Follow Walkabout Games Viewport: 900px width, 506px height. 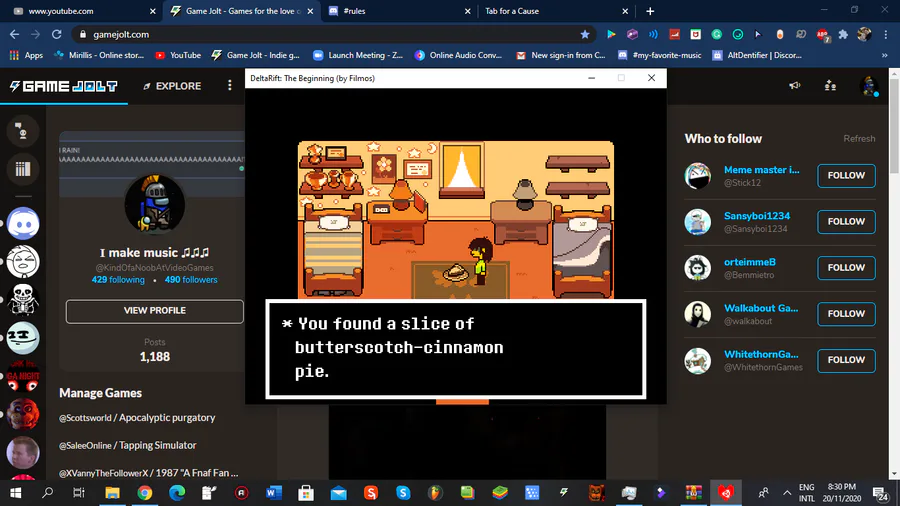click(x=846, y=314)
